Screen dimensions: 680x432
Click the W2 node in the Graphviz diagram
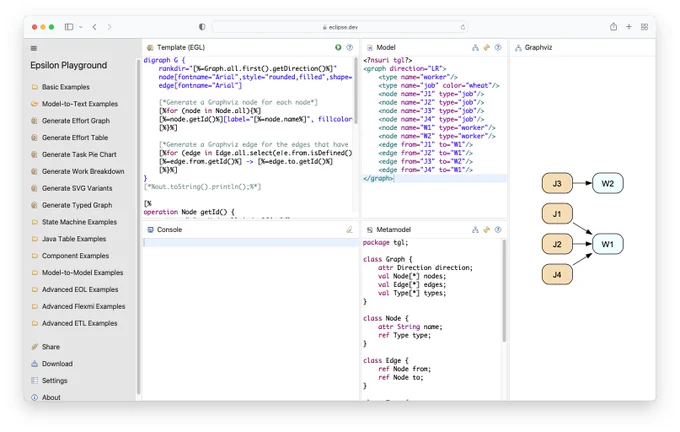pos(608,183)
